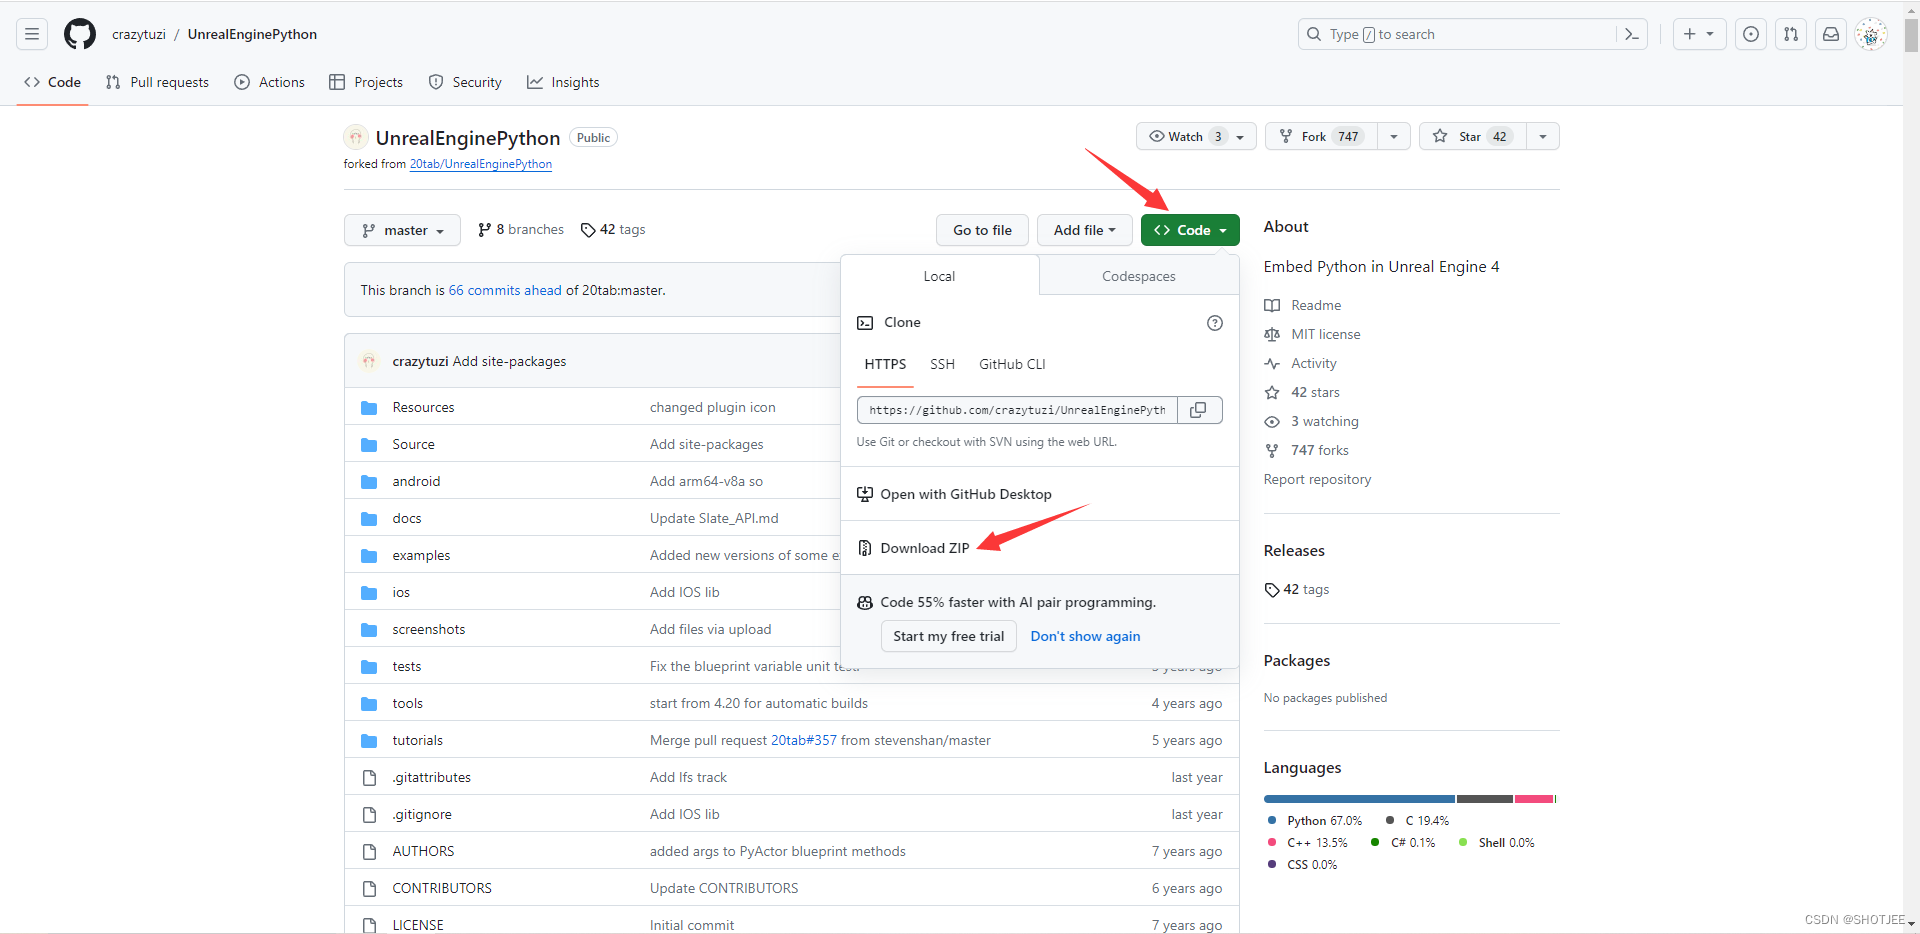Open the command palette icon

click(x=1631, y=34)
